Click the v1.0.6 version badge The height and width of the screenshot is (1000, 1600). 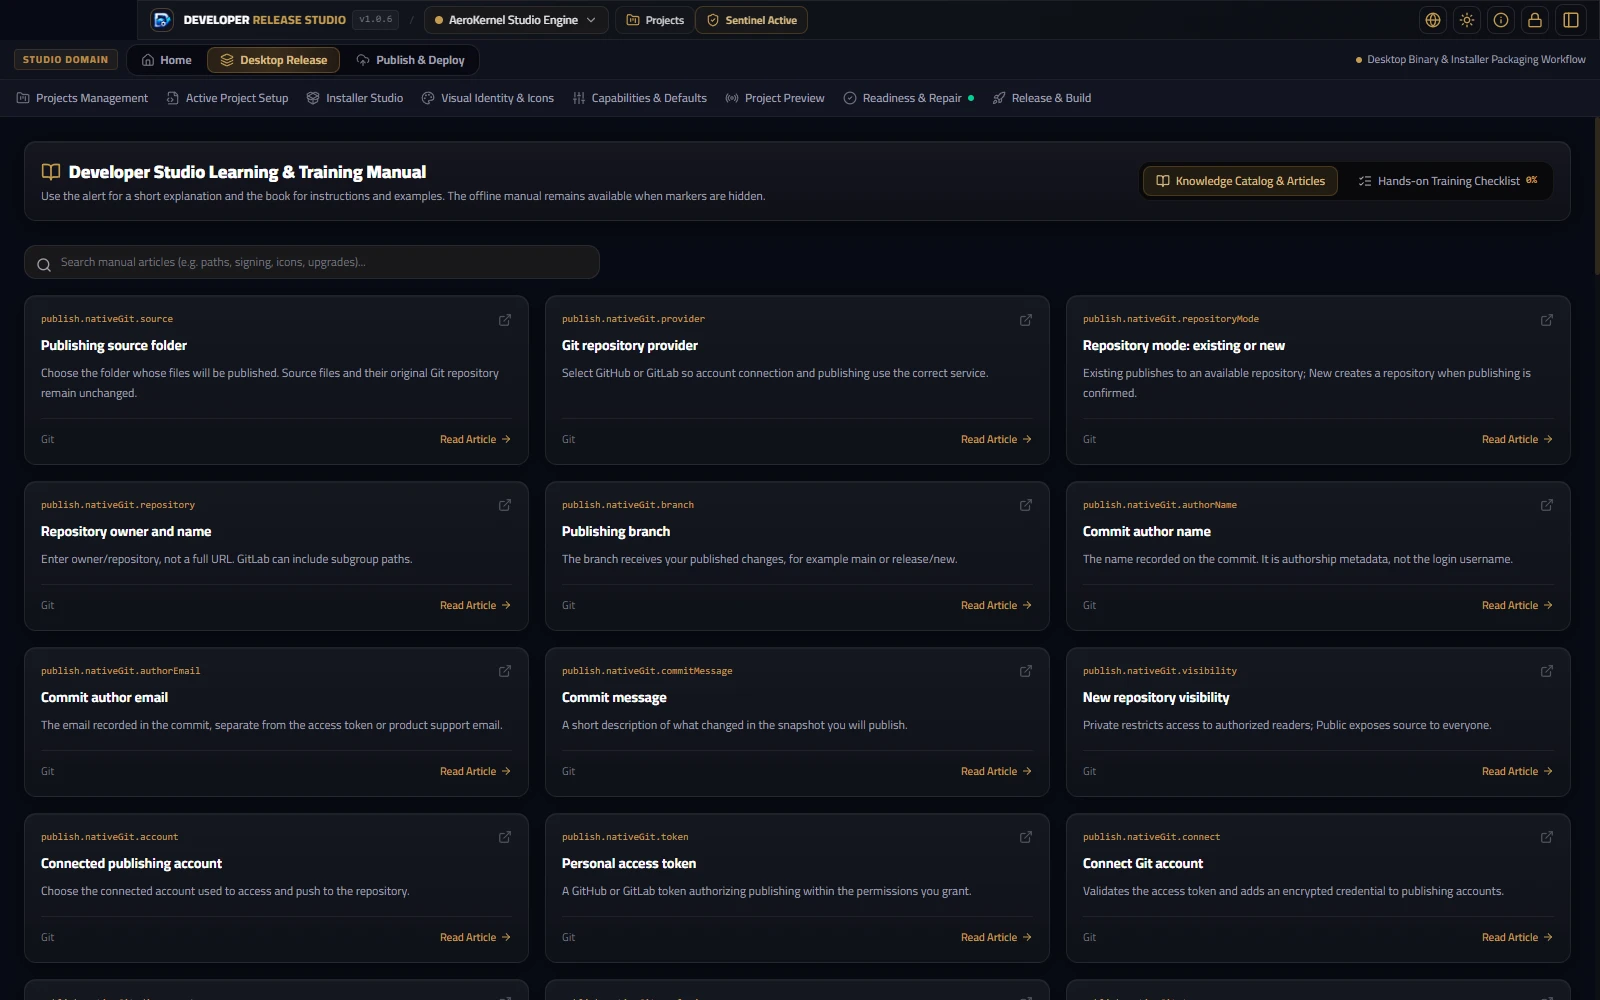tap(376, 20)
